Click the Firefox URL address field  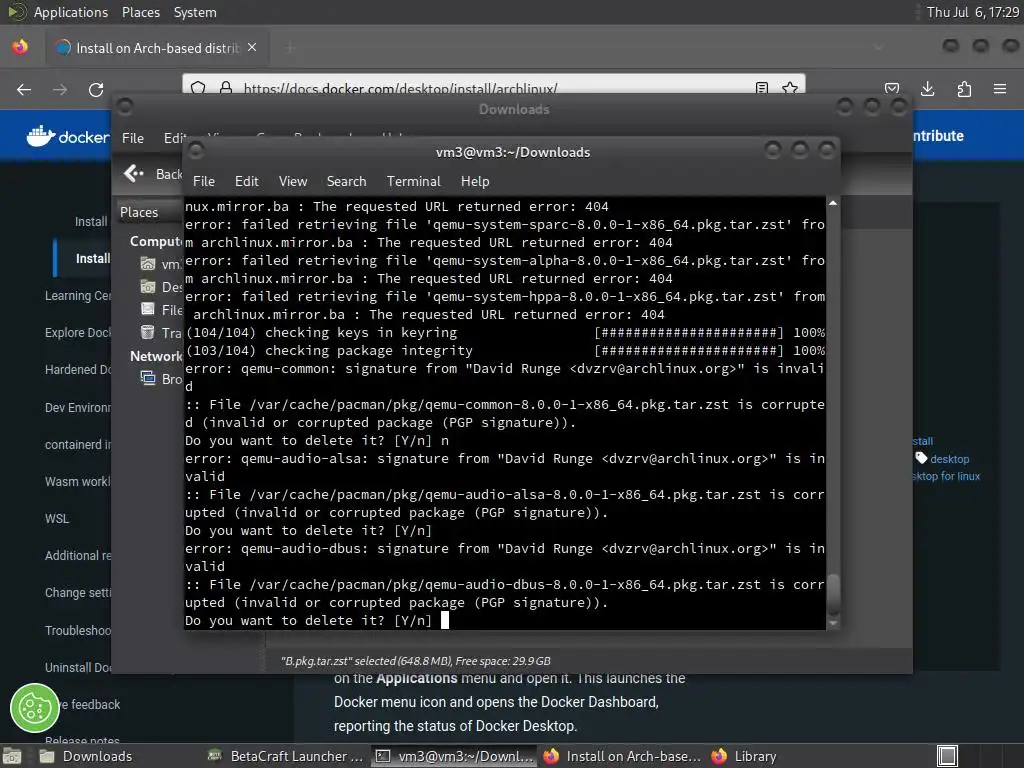[493, 88]
